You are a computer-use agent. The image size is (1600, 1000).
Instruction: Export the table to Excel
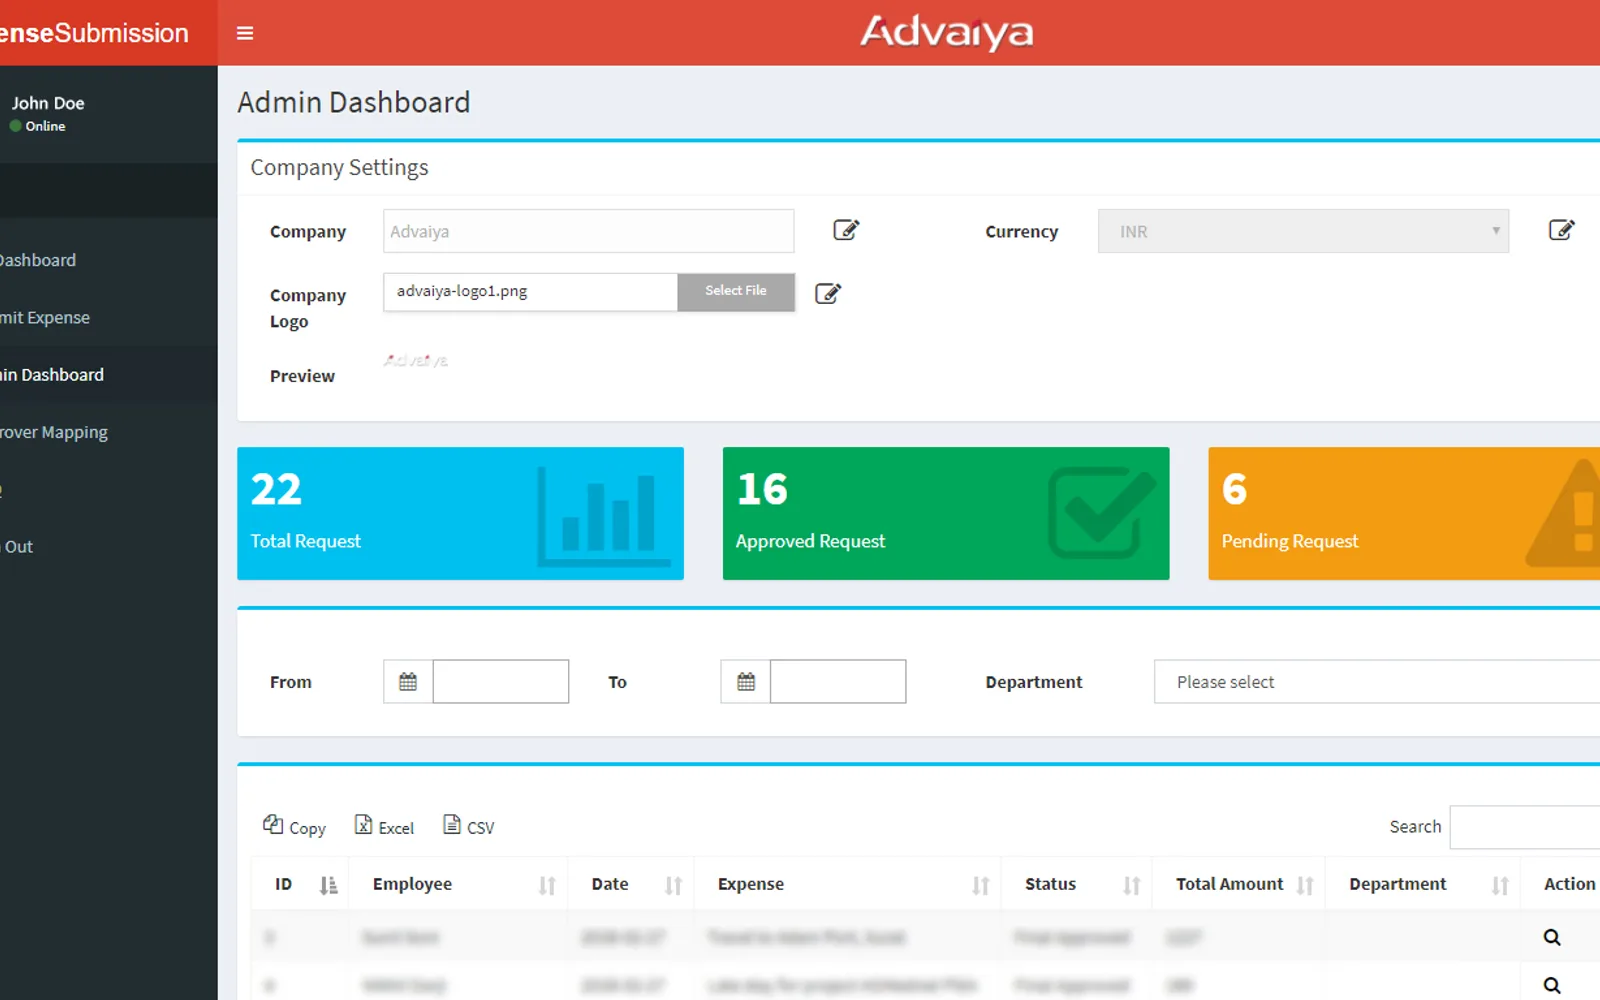(384, 826)
